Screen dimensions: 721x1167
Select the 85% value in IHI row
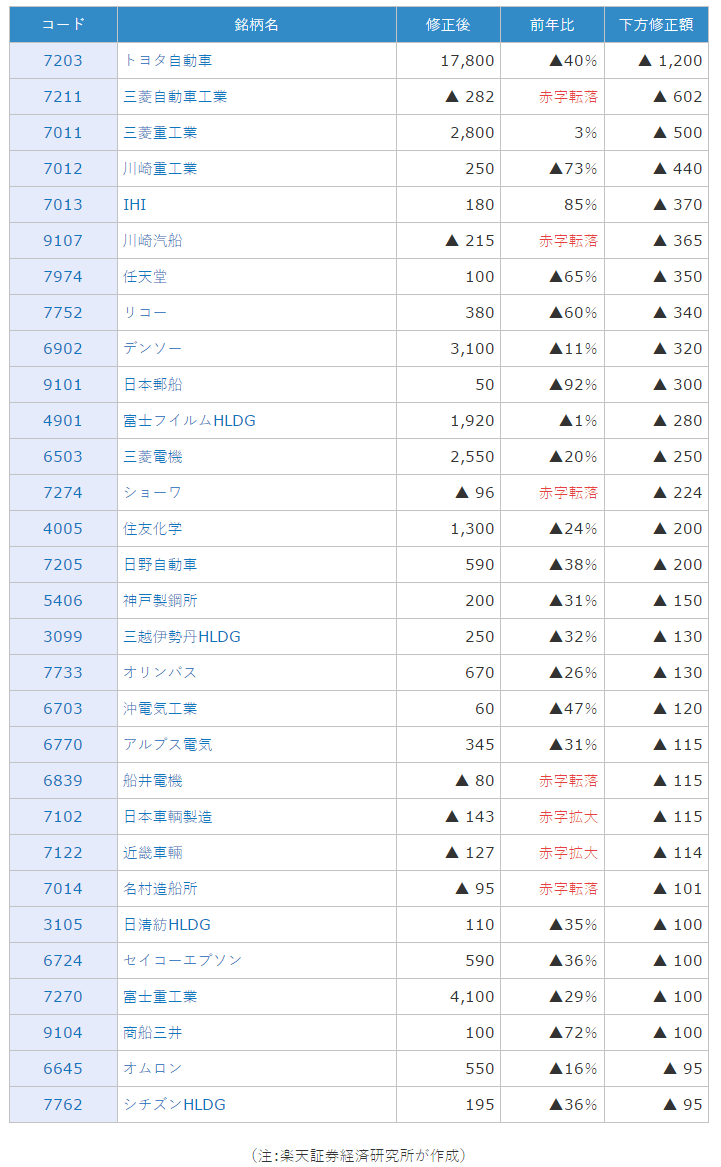580,205
